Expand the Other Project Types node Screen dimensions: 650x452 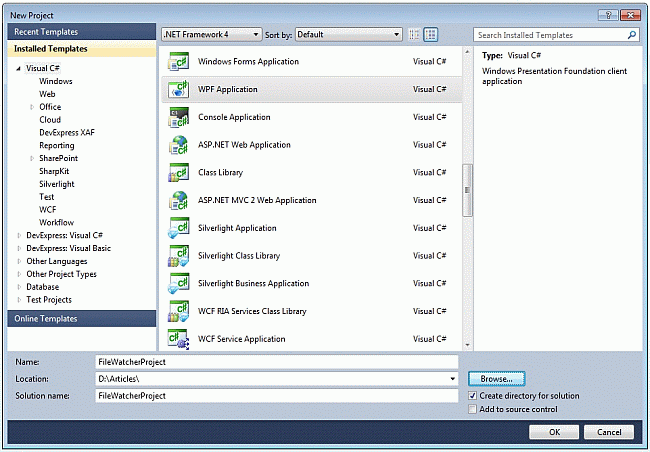19,274
